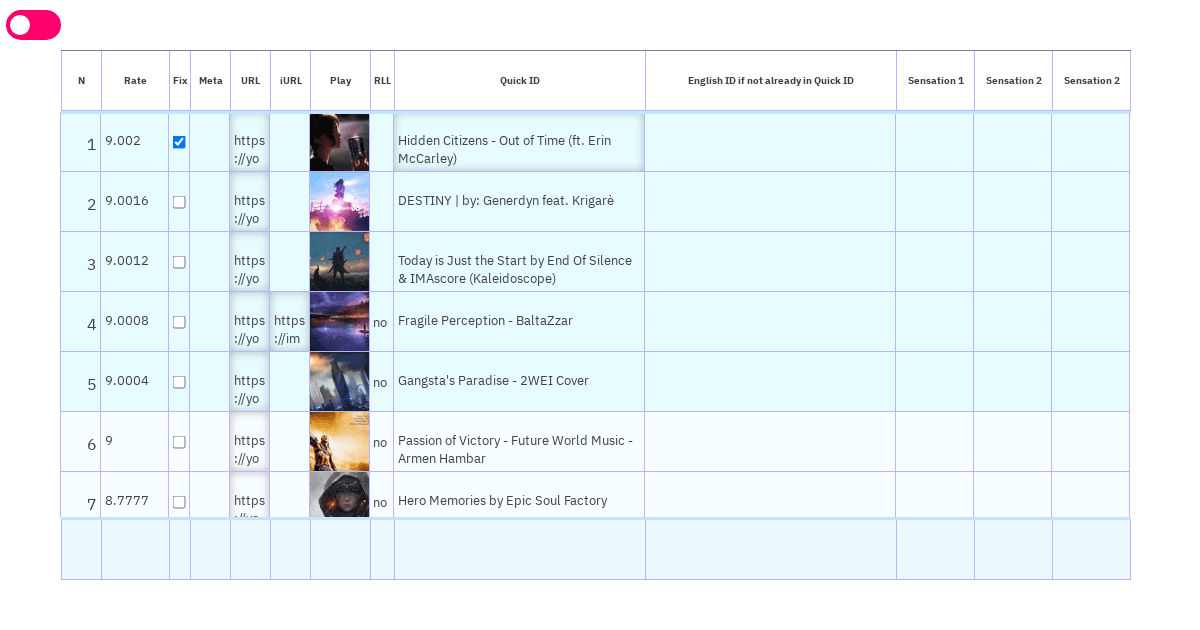Enable Fix checkbox for Fragile Perception row

coord(179,322)
